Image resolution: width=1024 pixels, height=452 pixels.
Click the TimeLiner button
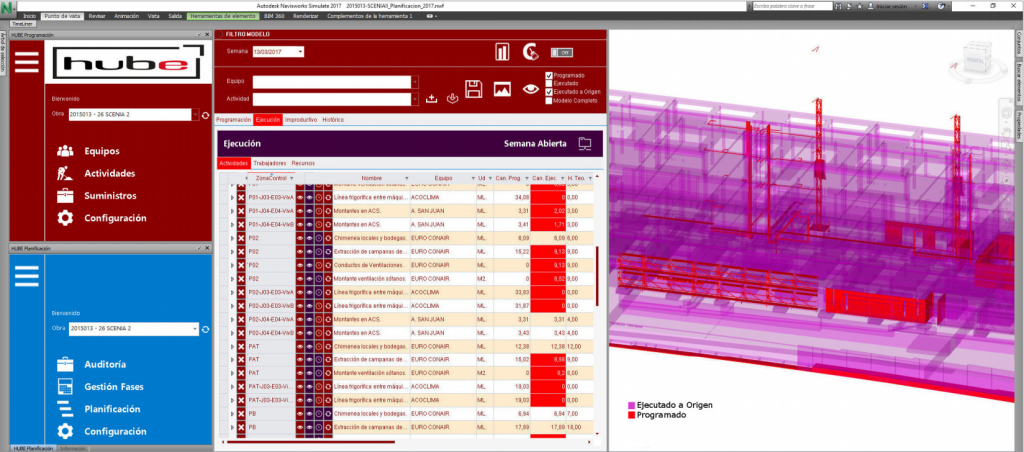click(x=23, y=24)
